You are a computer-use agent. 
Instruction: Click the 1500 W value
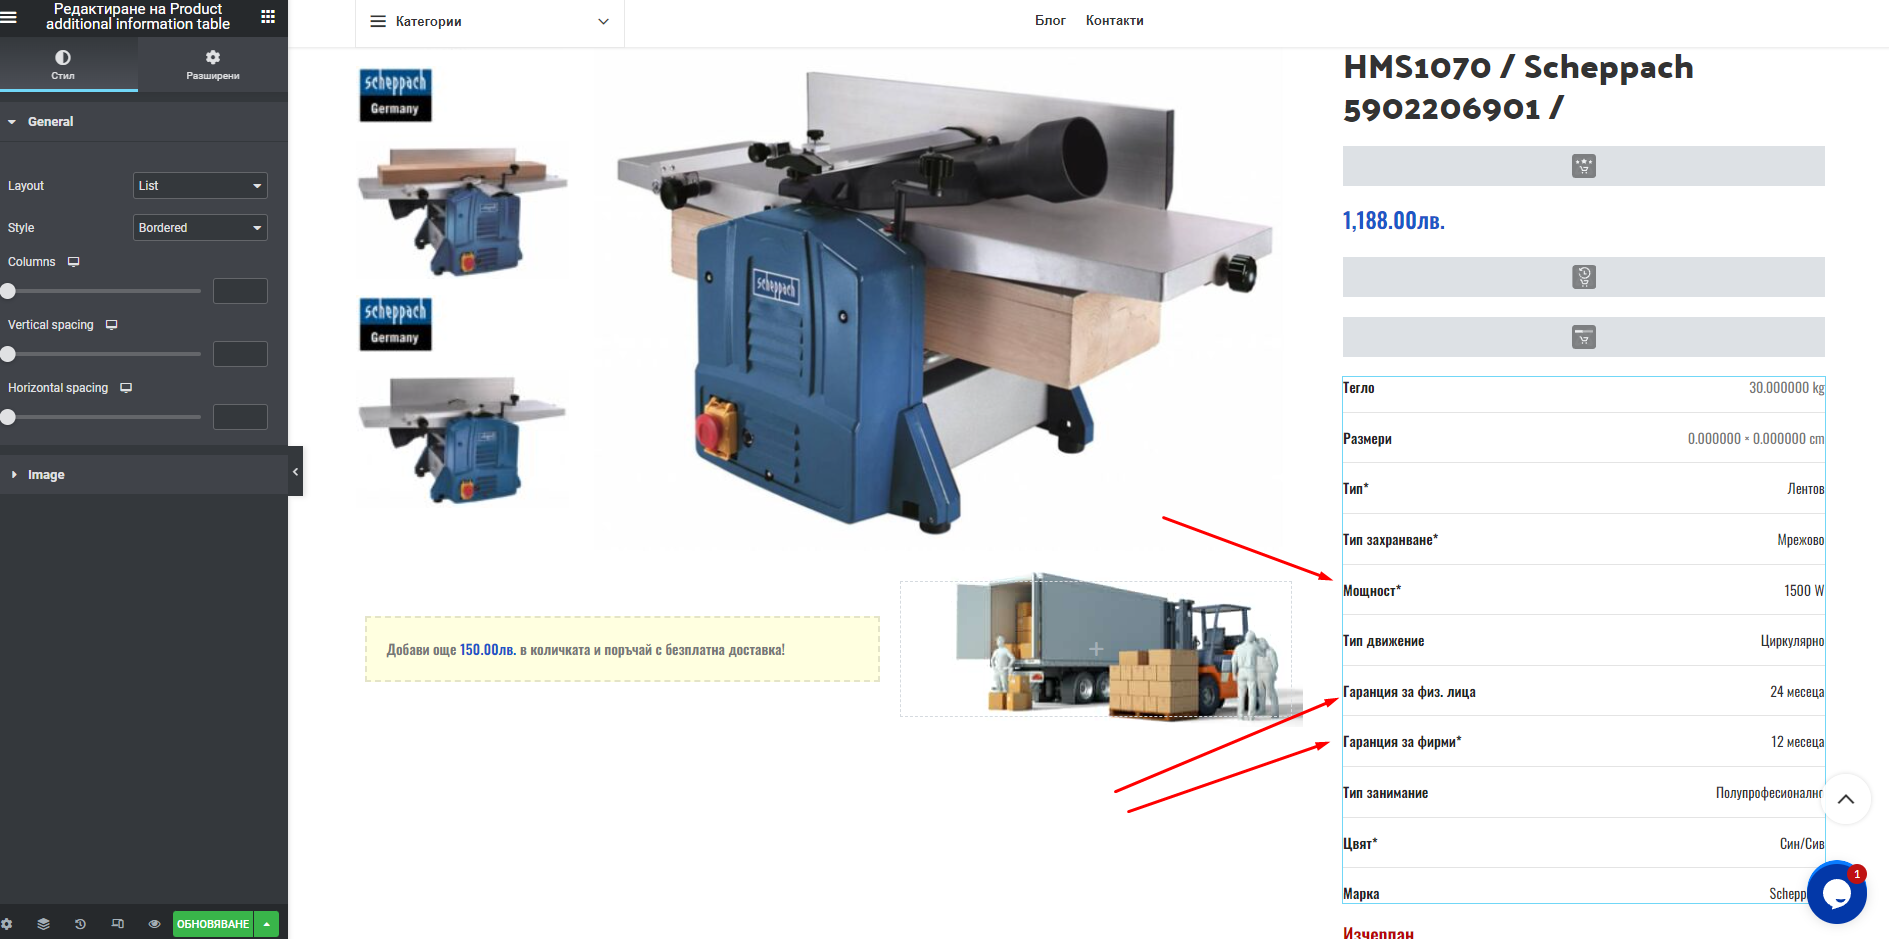tap(1804, 591)
